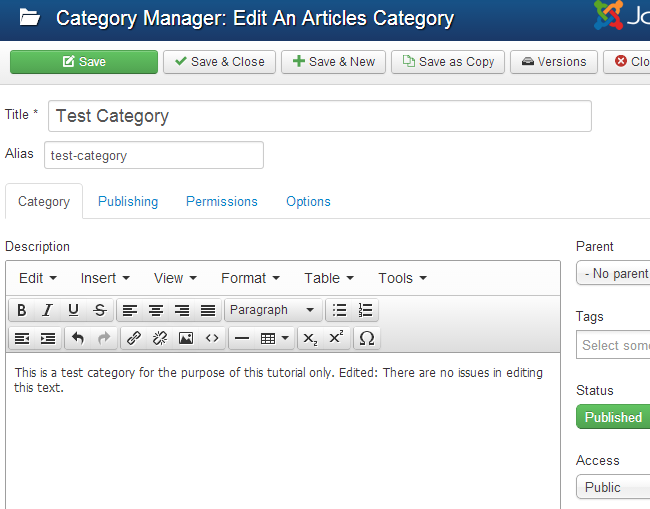Click the Insert/edit link icon
The width and height of the screenshot is (650, 509).
(133, 338)
